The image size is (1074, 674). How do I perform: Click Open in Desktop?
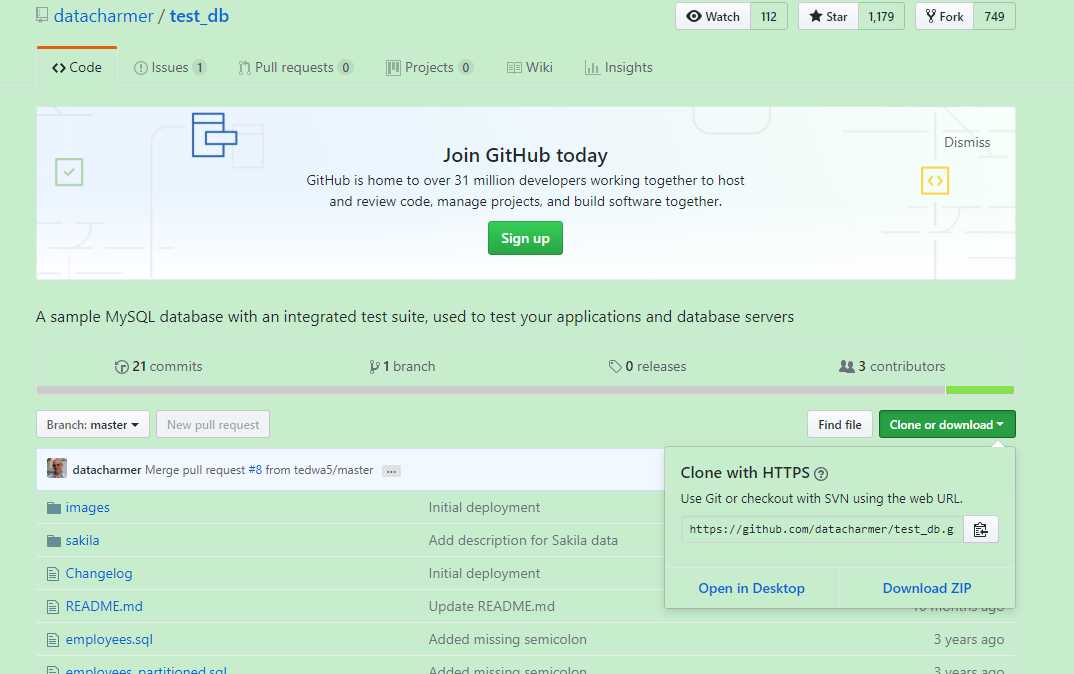click(x=751, y=588)
